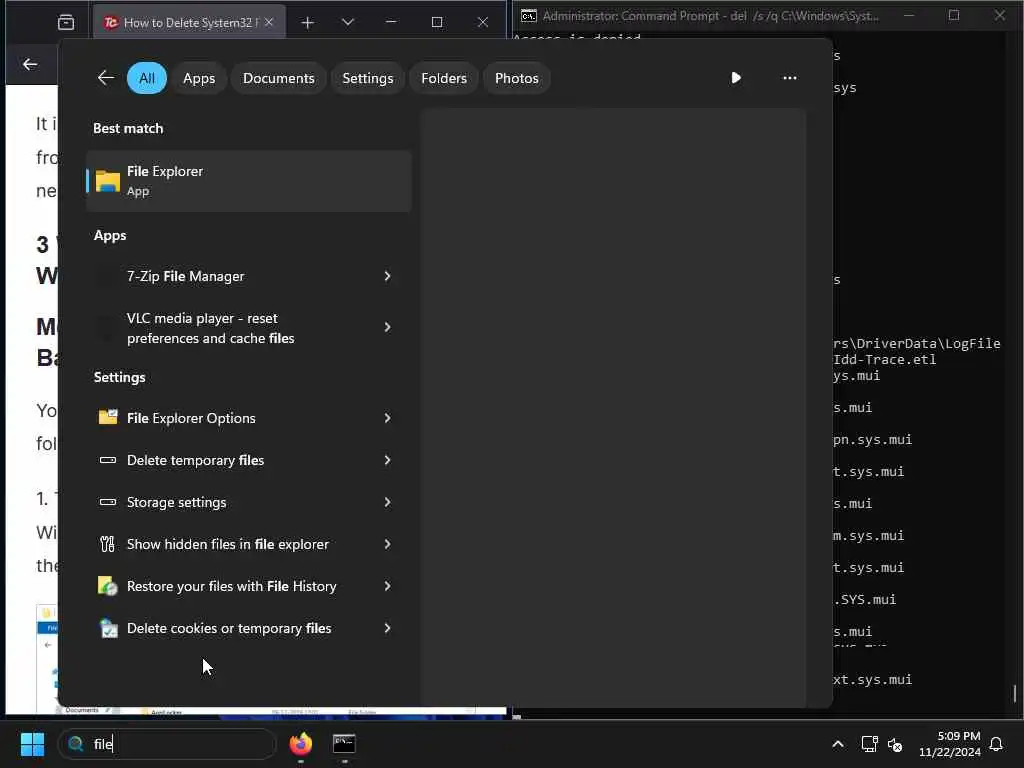Screen dimensions: 1024x768
Task: Show more filters with play arrow
Action: coord(736,78)
